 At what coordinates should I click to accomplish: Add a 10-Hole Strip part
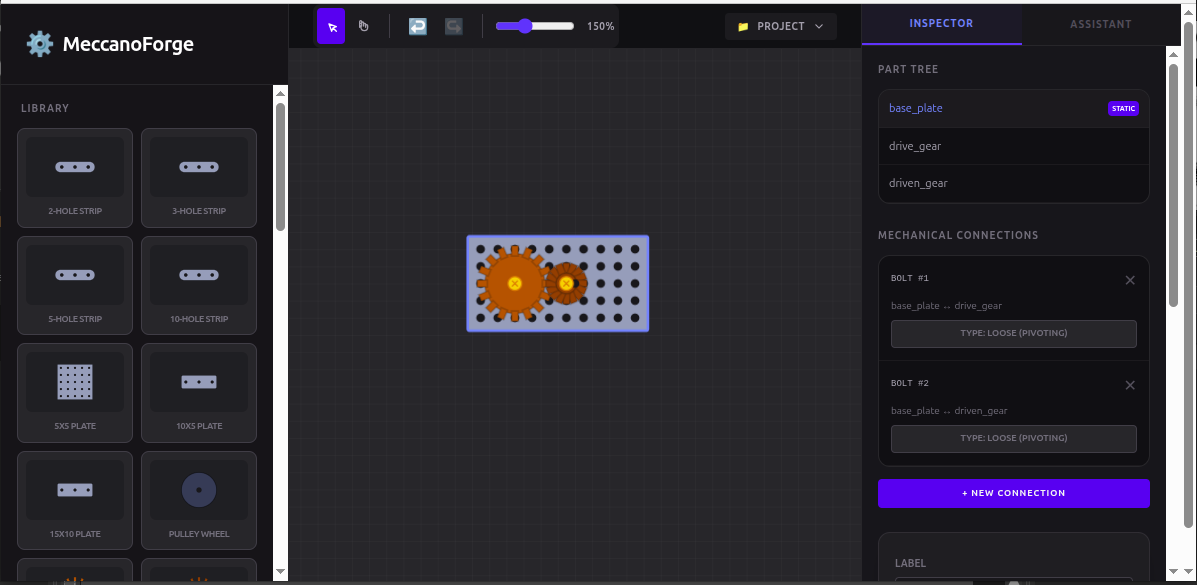click(x=198, y=286)
